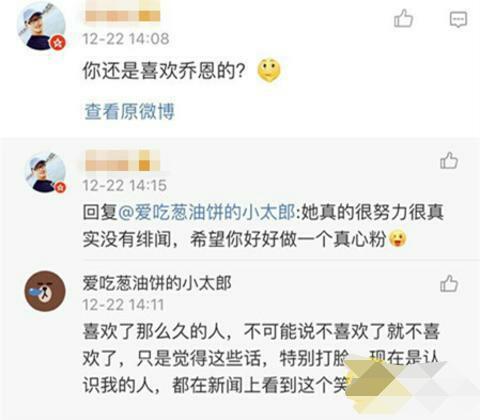The height and width of the screenshot is (420, 480).
Task: Open @爱吃葱油饼的小太郎 mention link
Action: coord(207,212)
